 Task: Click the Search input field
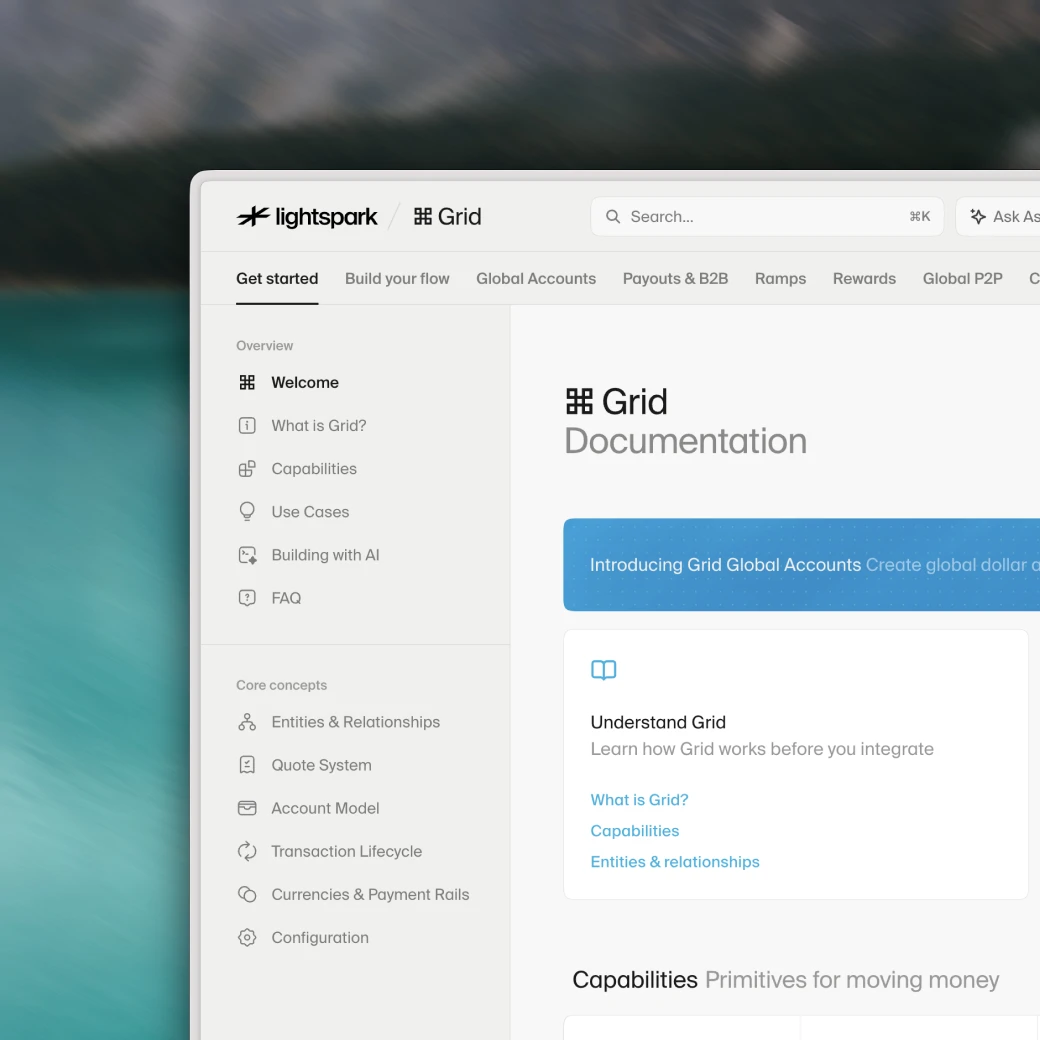click(767, 217)
